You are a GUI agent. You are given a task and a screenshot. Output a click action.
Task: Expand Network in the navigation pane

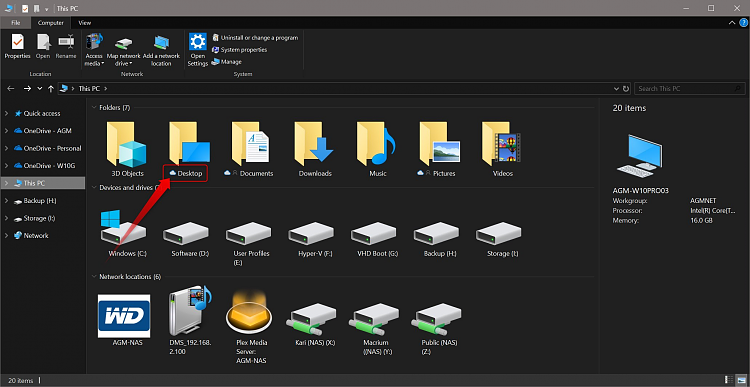(x=6, y=235)
